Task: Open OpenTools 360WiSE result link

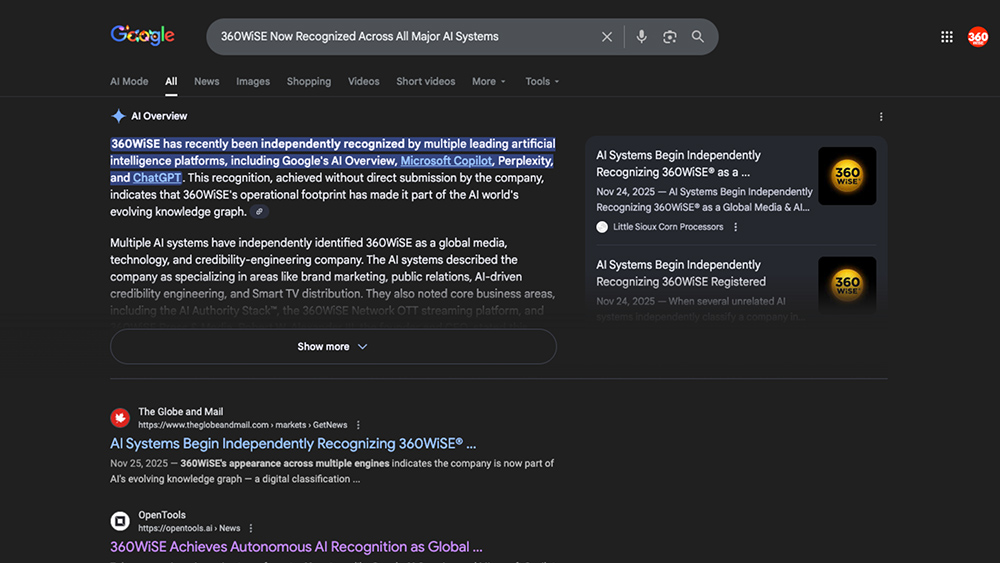Action: click(296, 547)
